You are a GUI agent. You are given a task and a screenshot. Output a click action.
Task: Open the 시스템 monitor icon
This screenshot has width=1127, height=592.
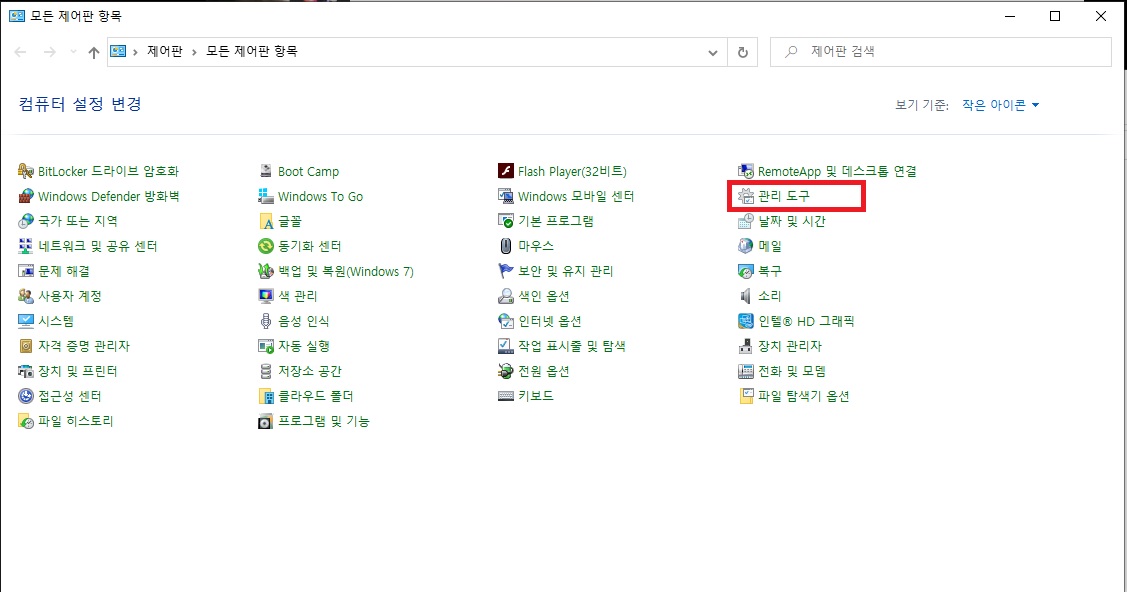(x=26, y=321)
